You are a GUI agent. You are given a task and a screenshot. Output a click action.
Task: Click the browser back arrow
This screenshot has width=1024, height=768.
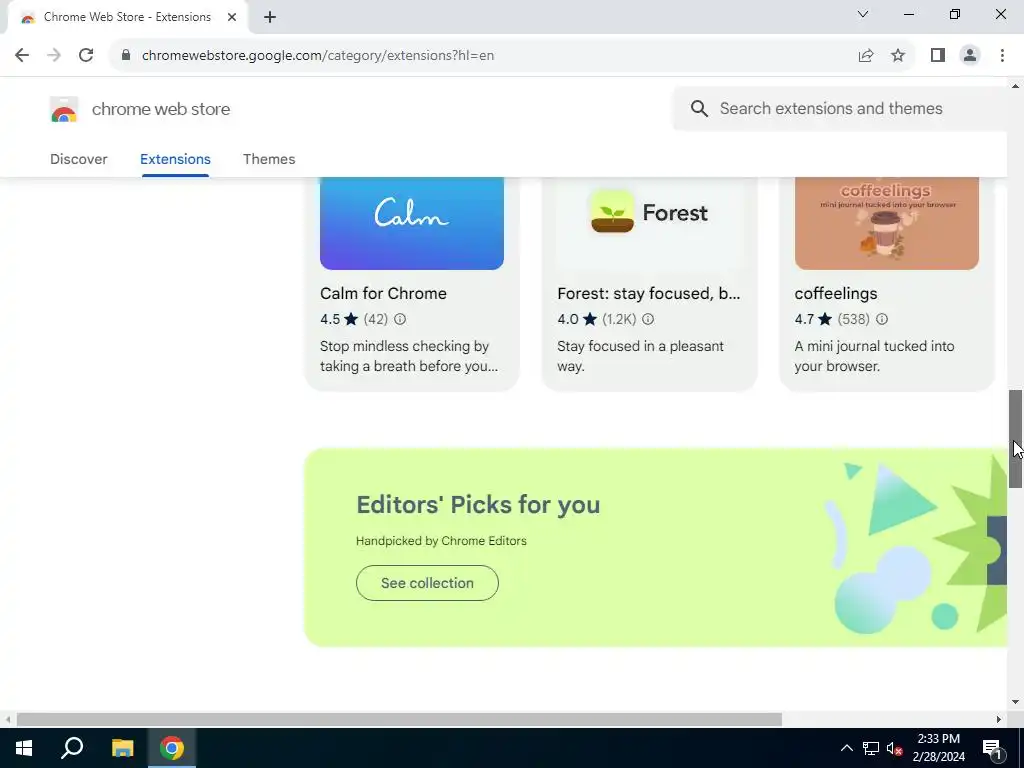22,56
